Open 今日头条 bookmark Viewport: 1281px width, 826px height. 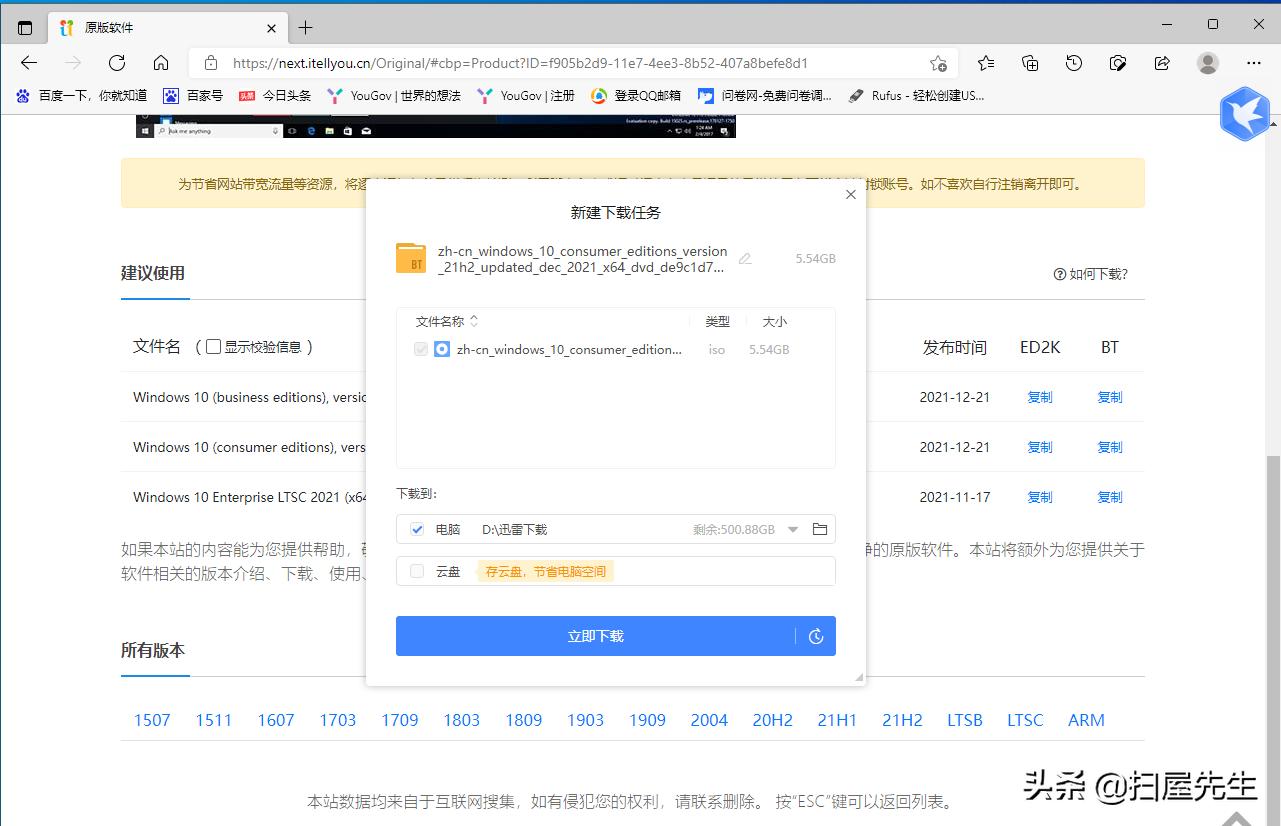pyautogui.click(x=275, y=96)
